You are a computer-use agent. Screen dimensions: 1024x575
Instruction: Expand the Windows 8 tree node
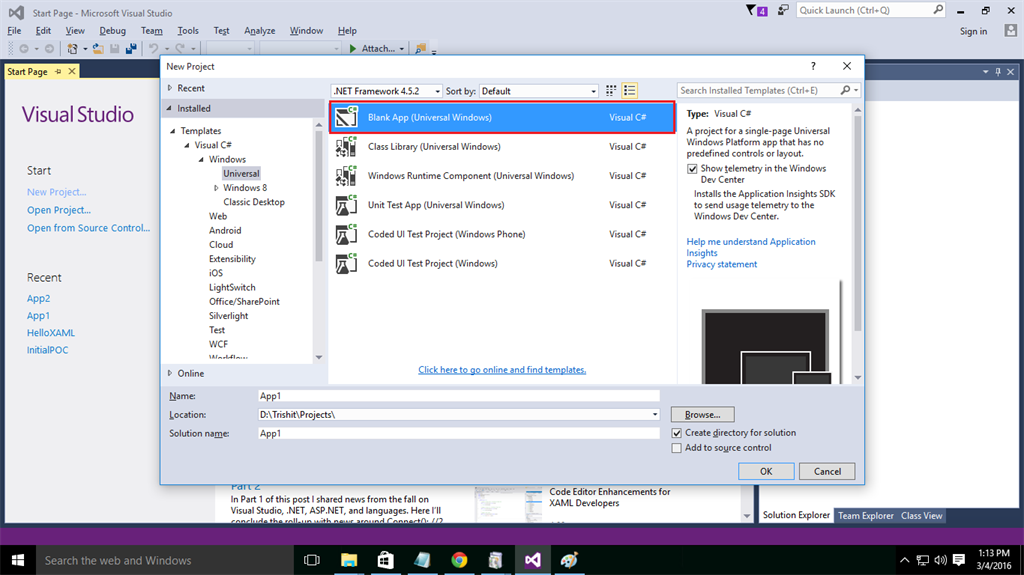[216, 188]
